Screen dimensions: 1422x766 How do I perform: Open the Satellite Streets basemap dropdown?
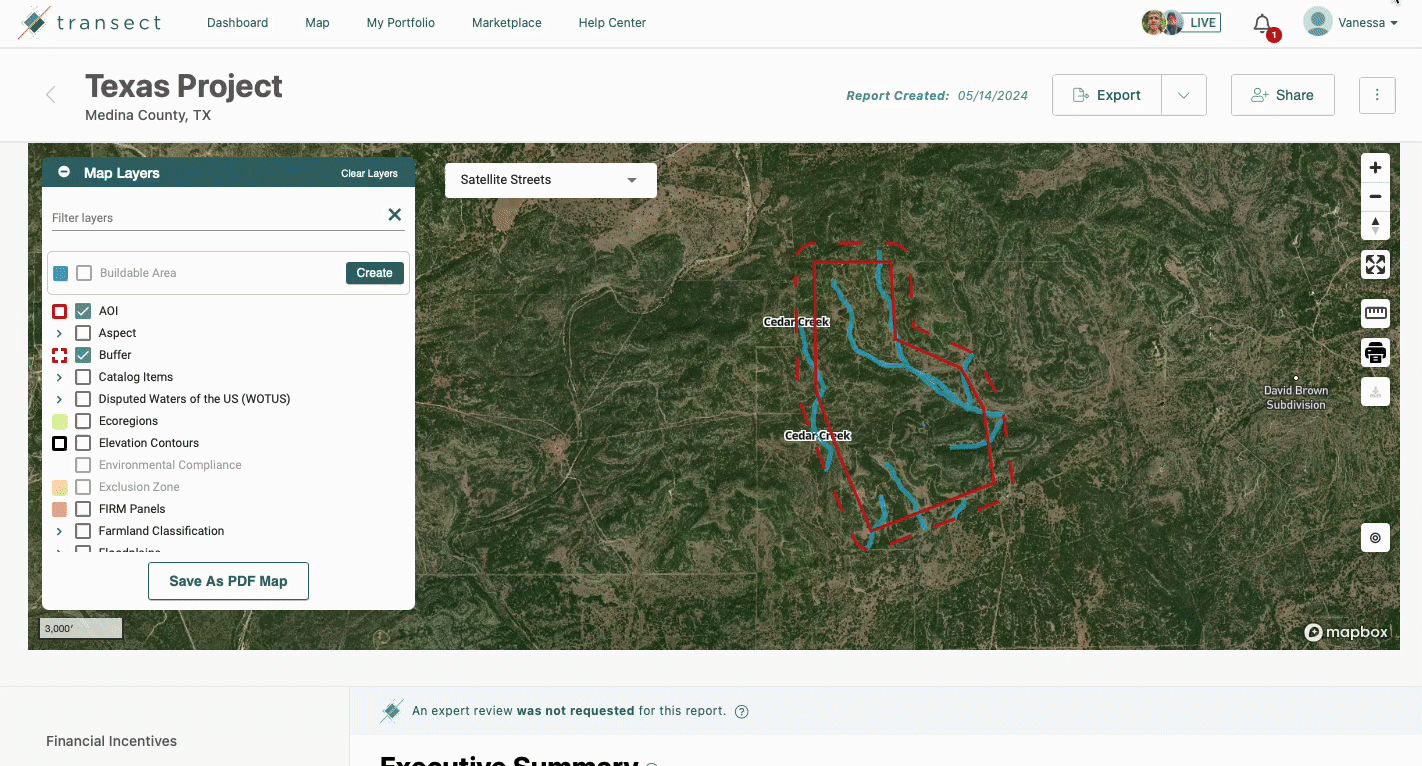551,180
